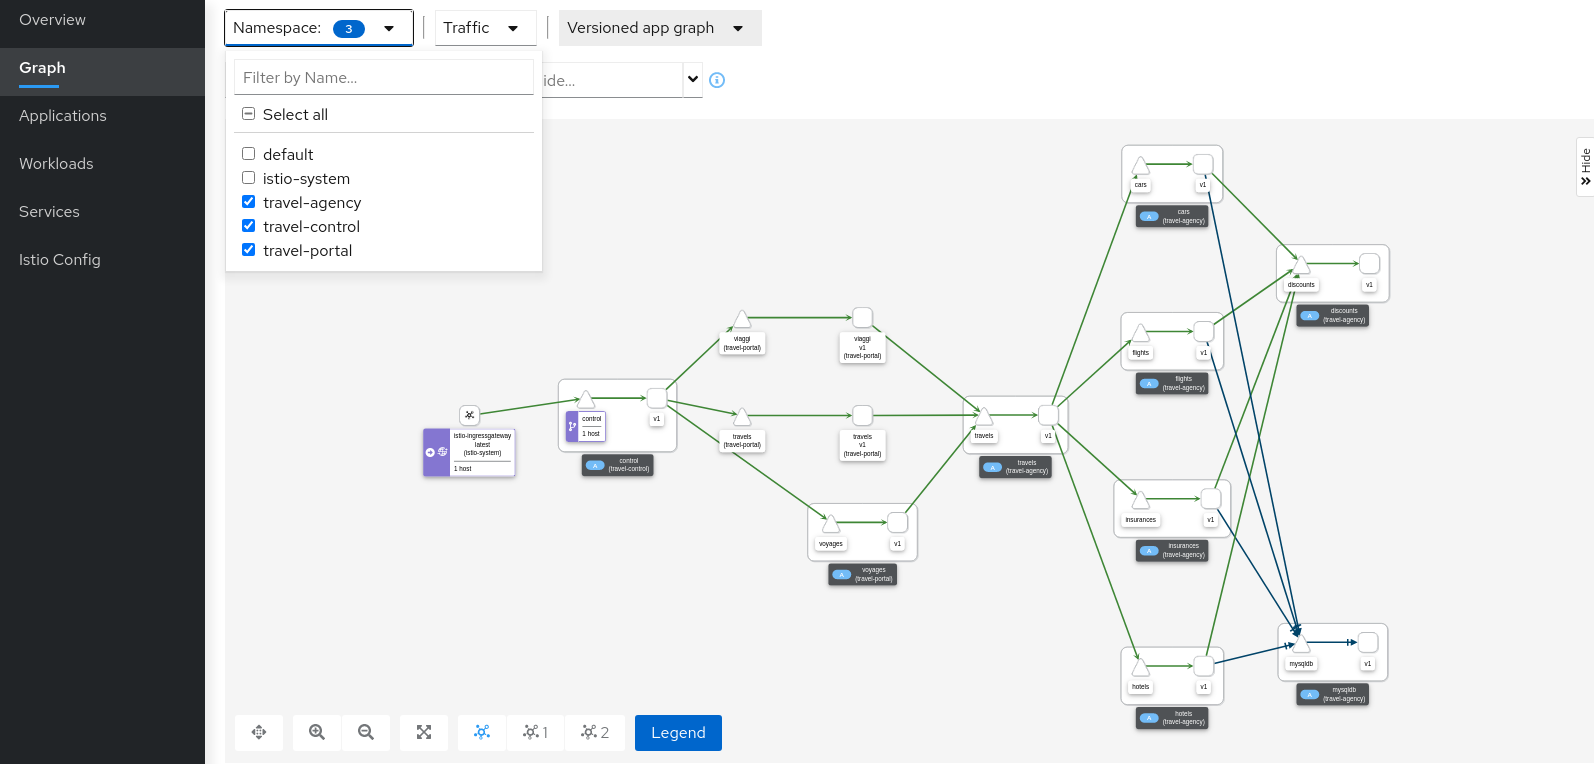The width and height of the screenshot is (1594, 764).
Task: Hide the right side panel
Action: [1585, 167]
